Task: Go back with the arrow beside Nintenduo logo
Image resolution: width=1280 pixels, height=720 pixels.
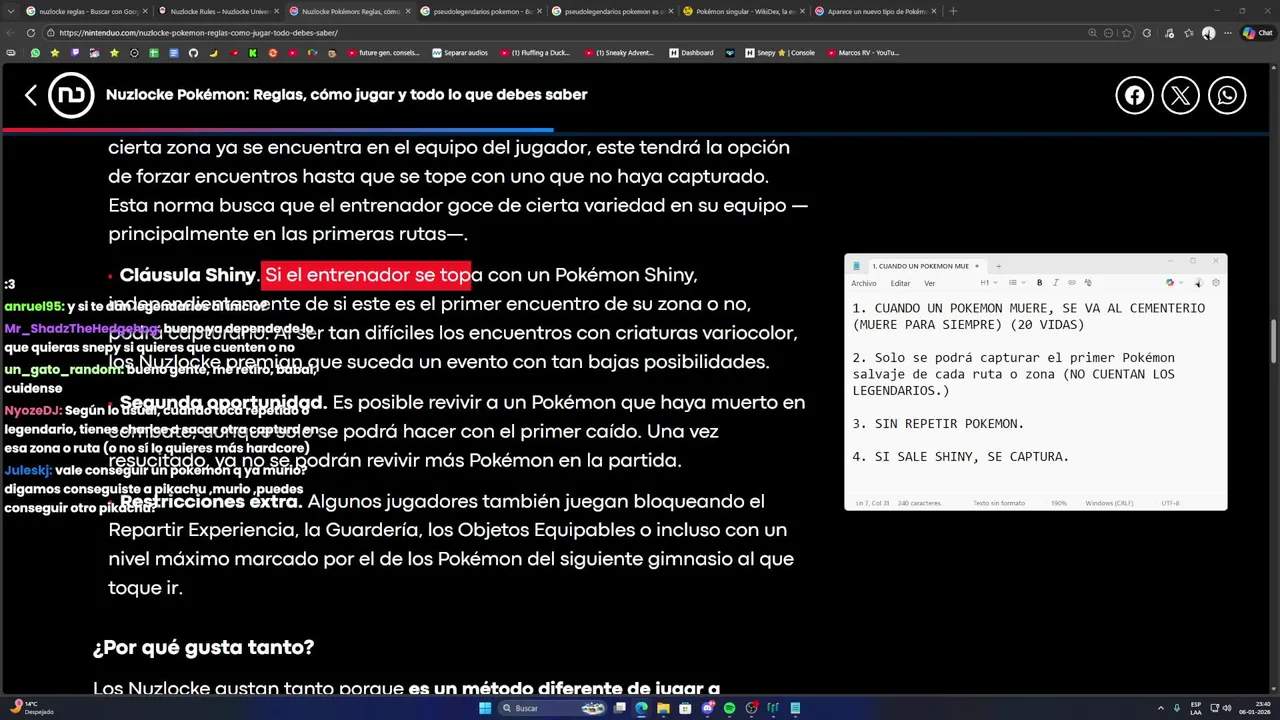Action: (x=31, y=95)
